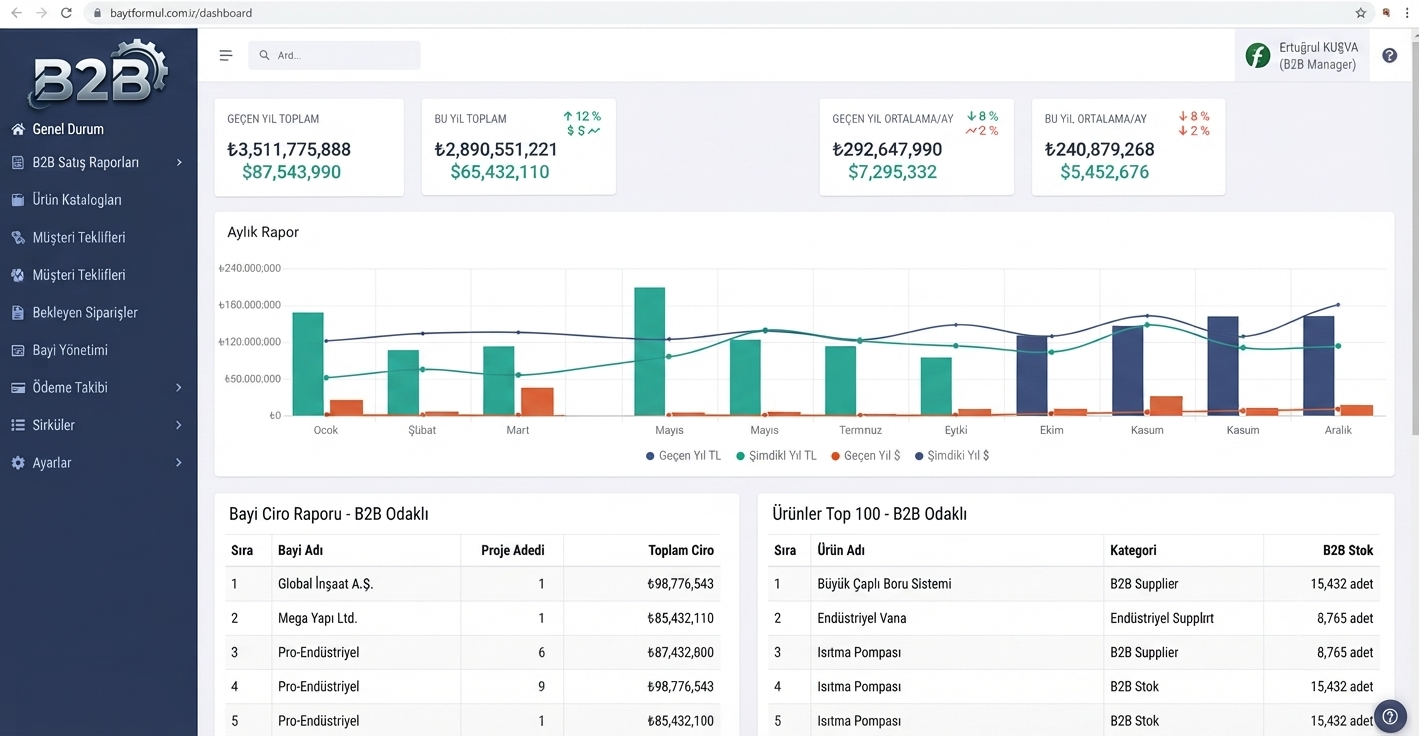Reload the page with the browser refresh icon
This screenshot has height=736, width=1419.
66,13
